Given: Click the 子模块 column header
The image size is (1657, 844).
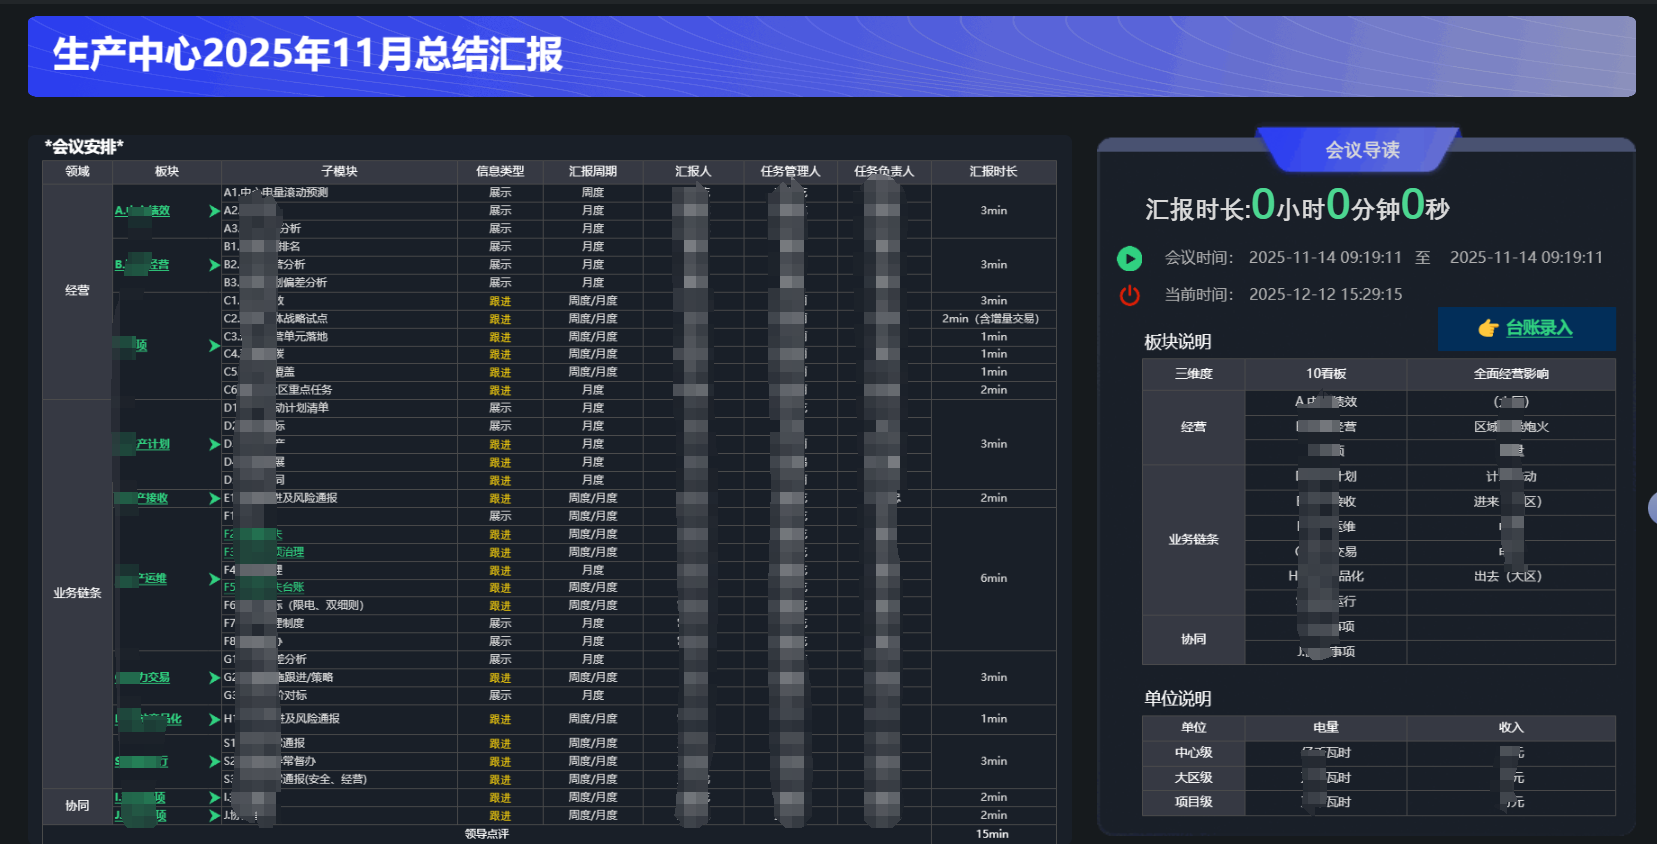Looking at the screenshot, I should coord(339,172).
